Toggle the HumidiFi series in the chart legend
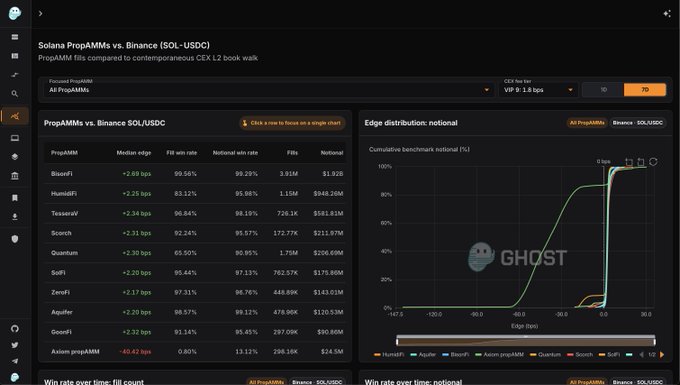 [389, 355]
